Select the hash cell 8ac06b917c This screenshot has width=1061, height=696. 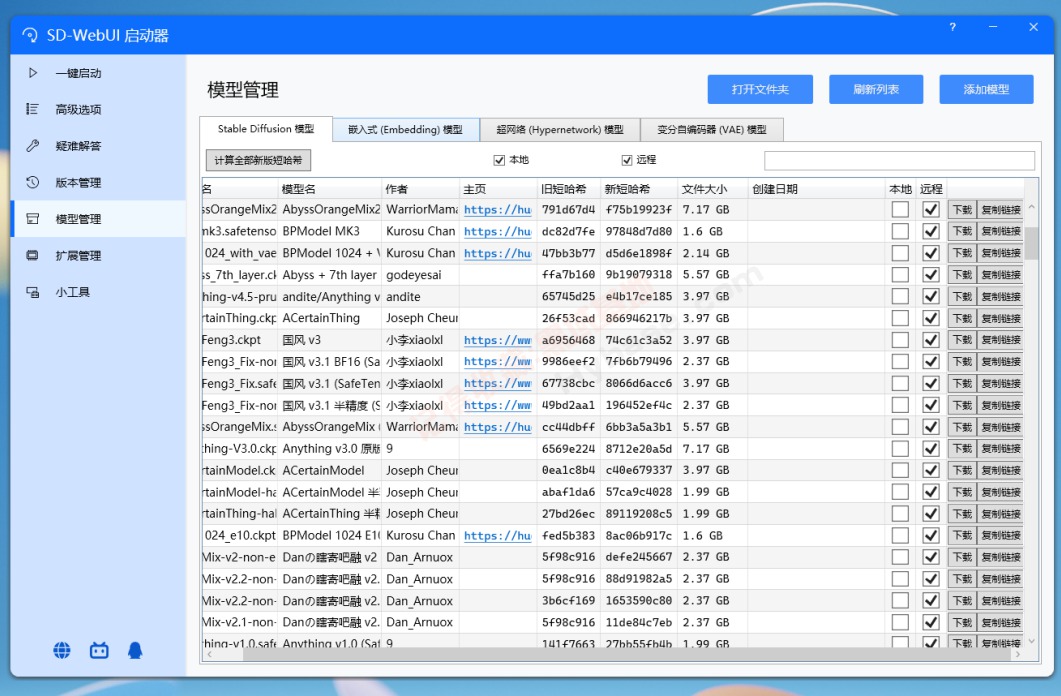[x=639, y=535]
